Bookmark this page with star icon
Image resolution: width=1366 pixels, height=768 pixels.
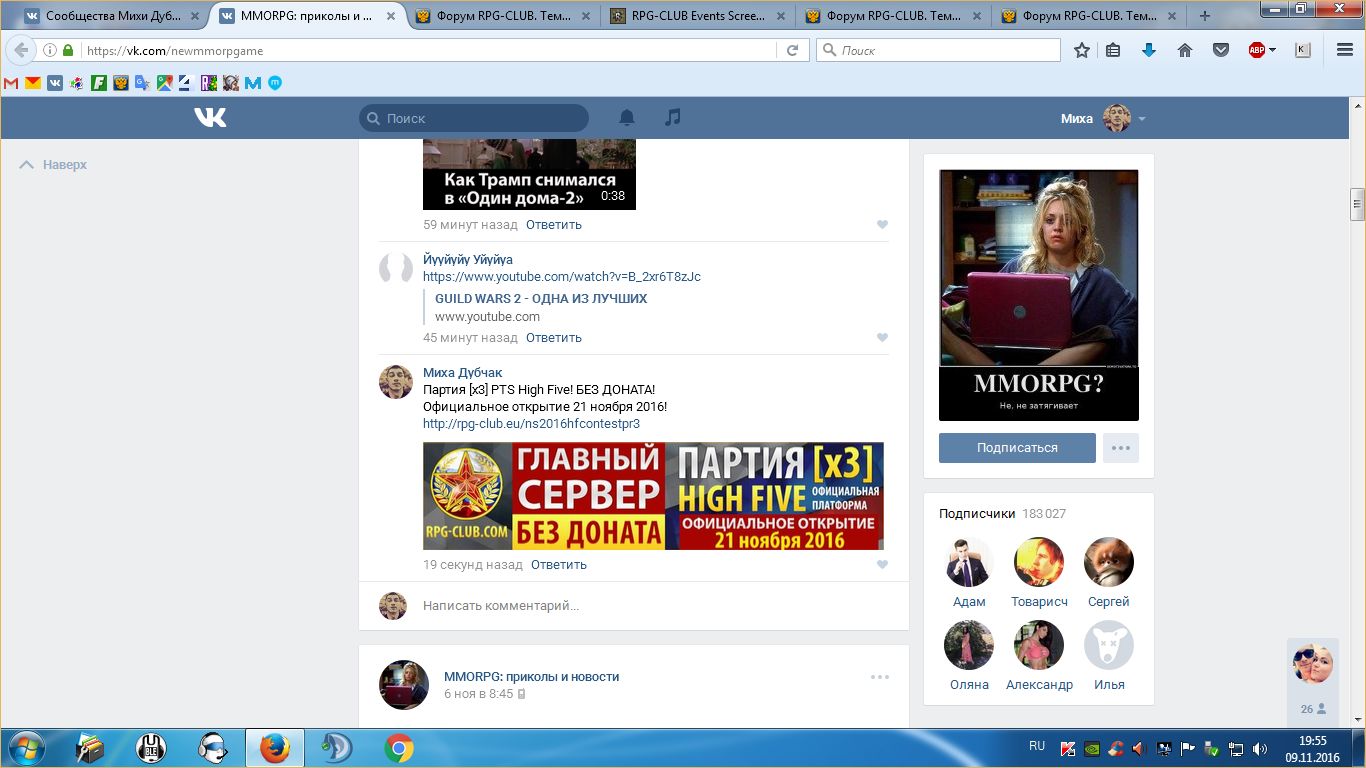click(1081, 50)
